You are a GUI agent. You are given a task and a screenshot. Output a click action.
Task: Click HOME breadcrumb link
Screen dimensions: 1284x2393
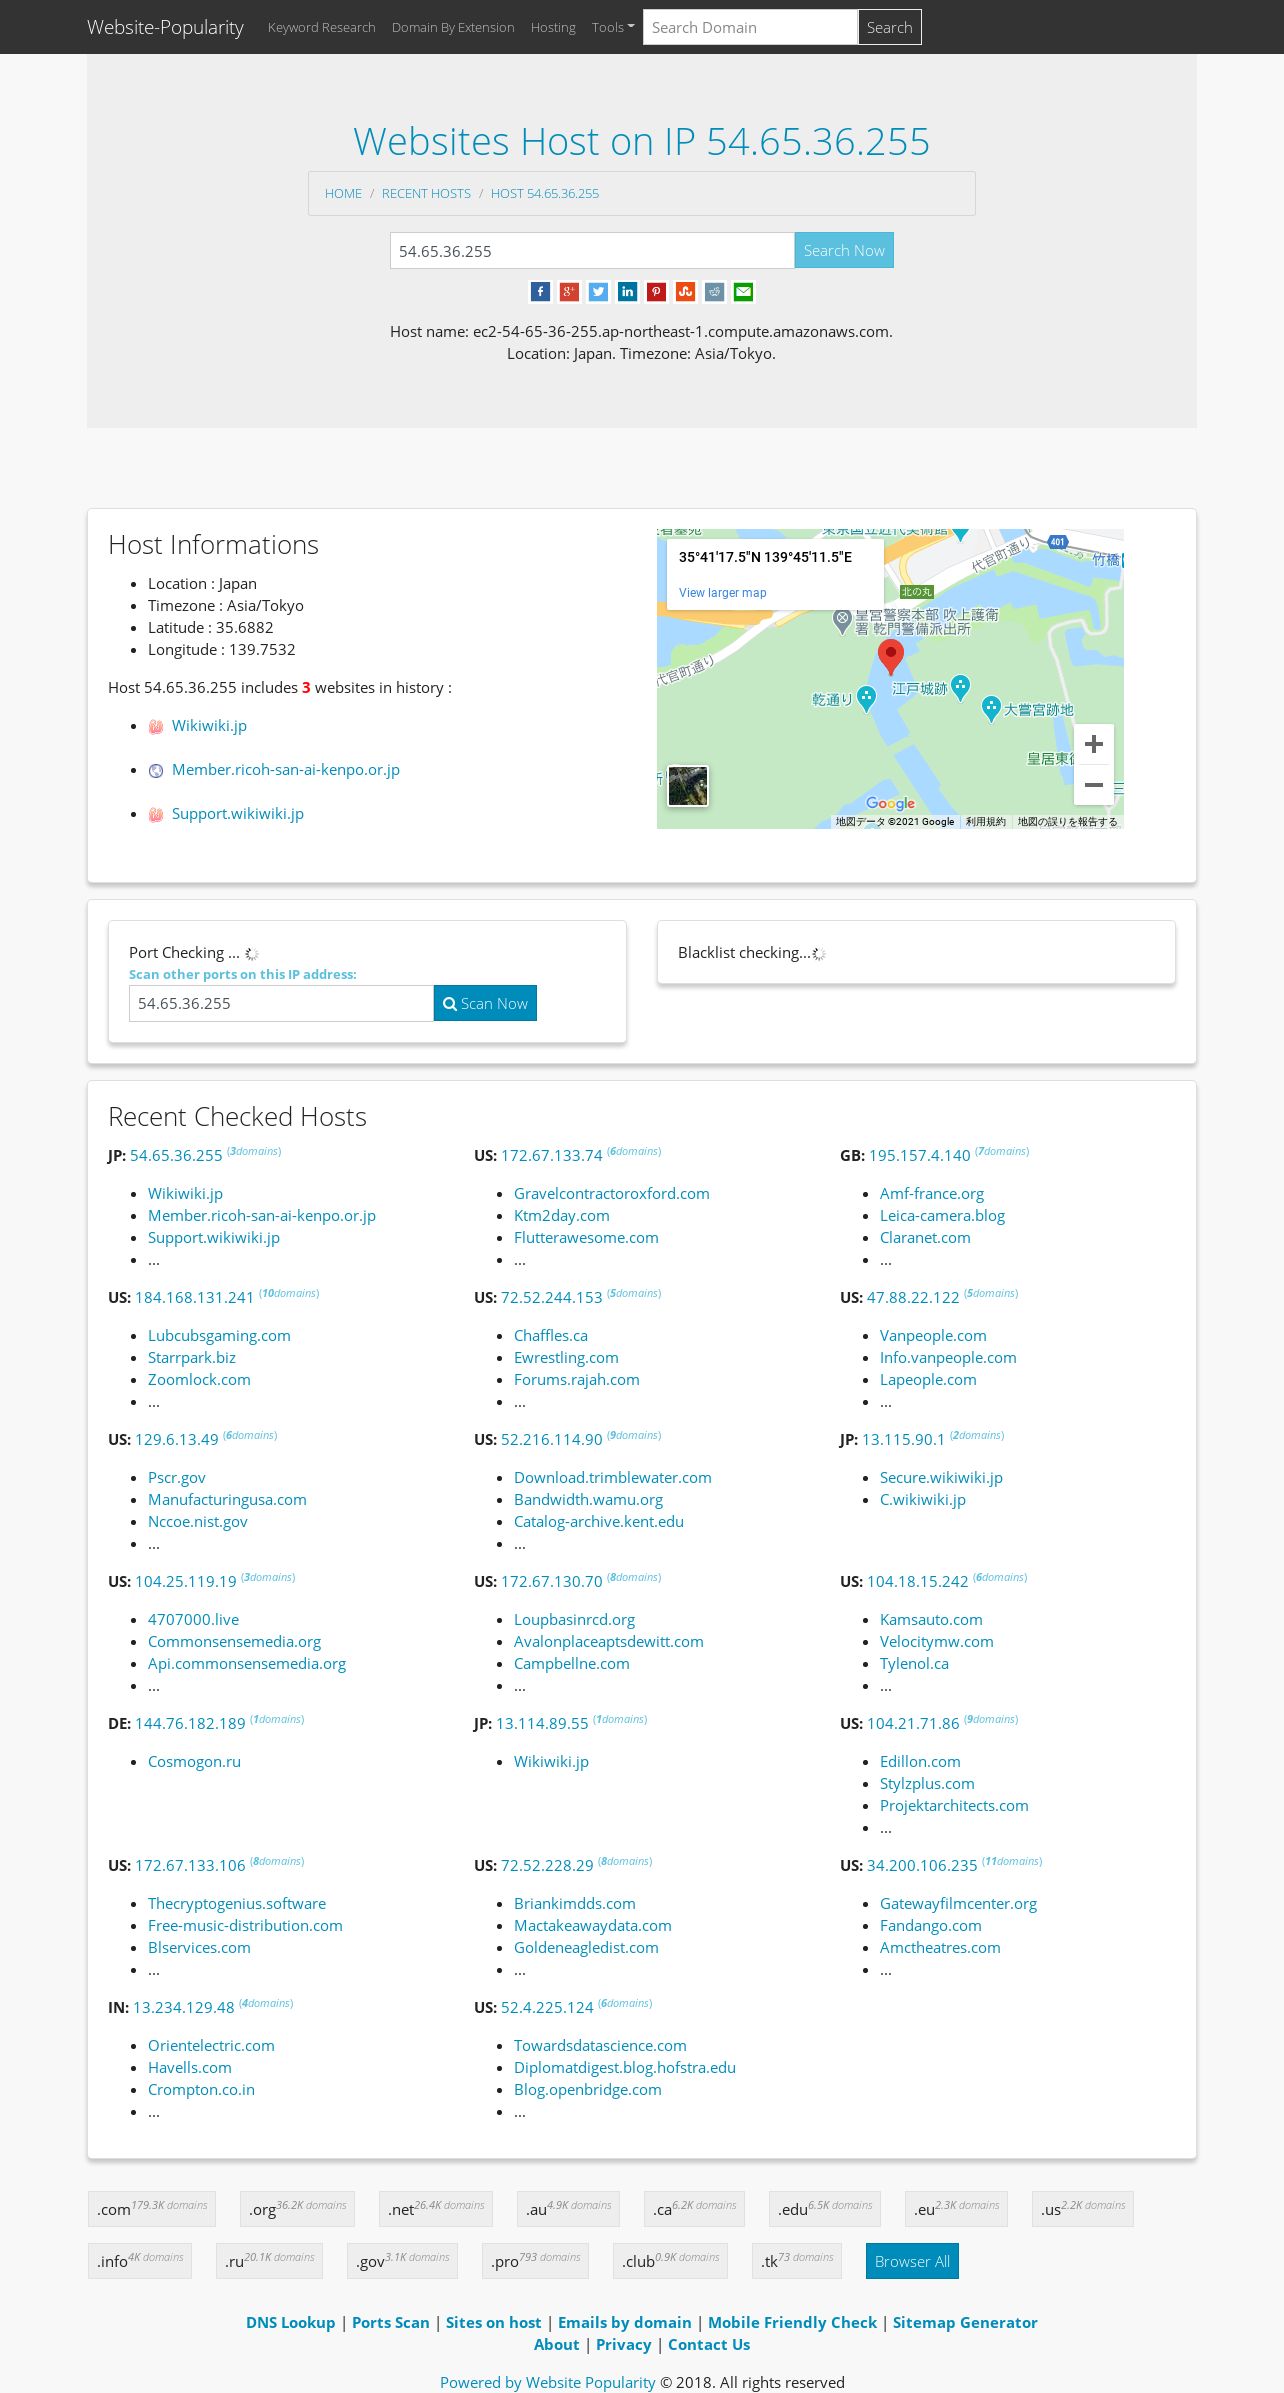coord(343,193)
